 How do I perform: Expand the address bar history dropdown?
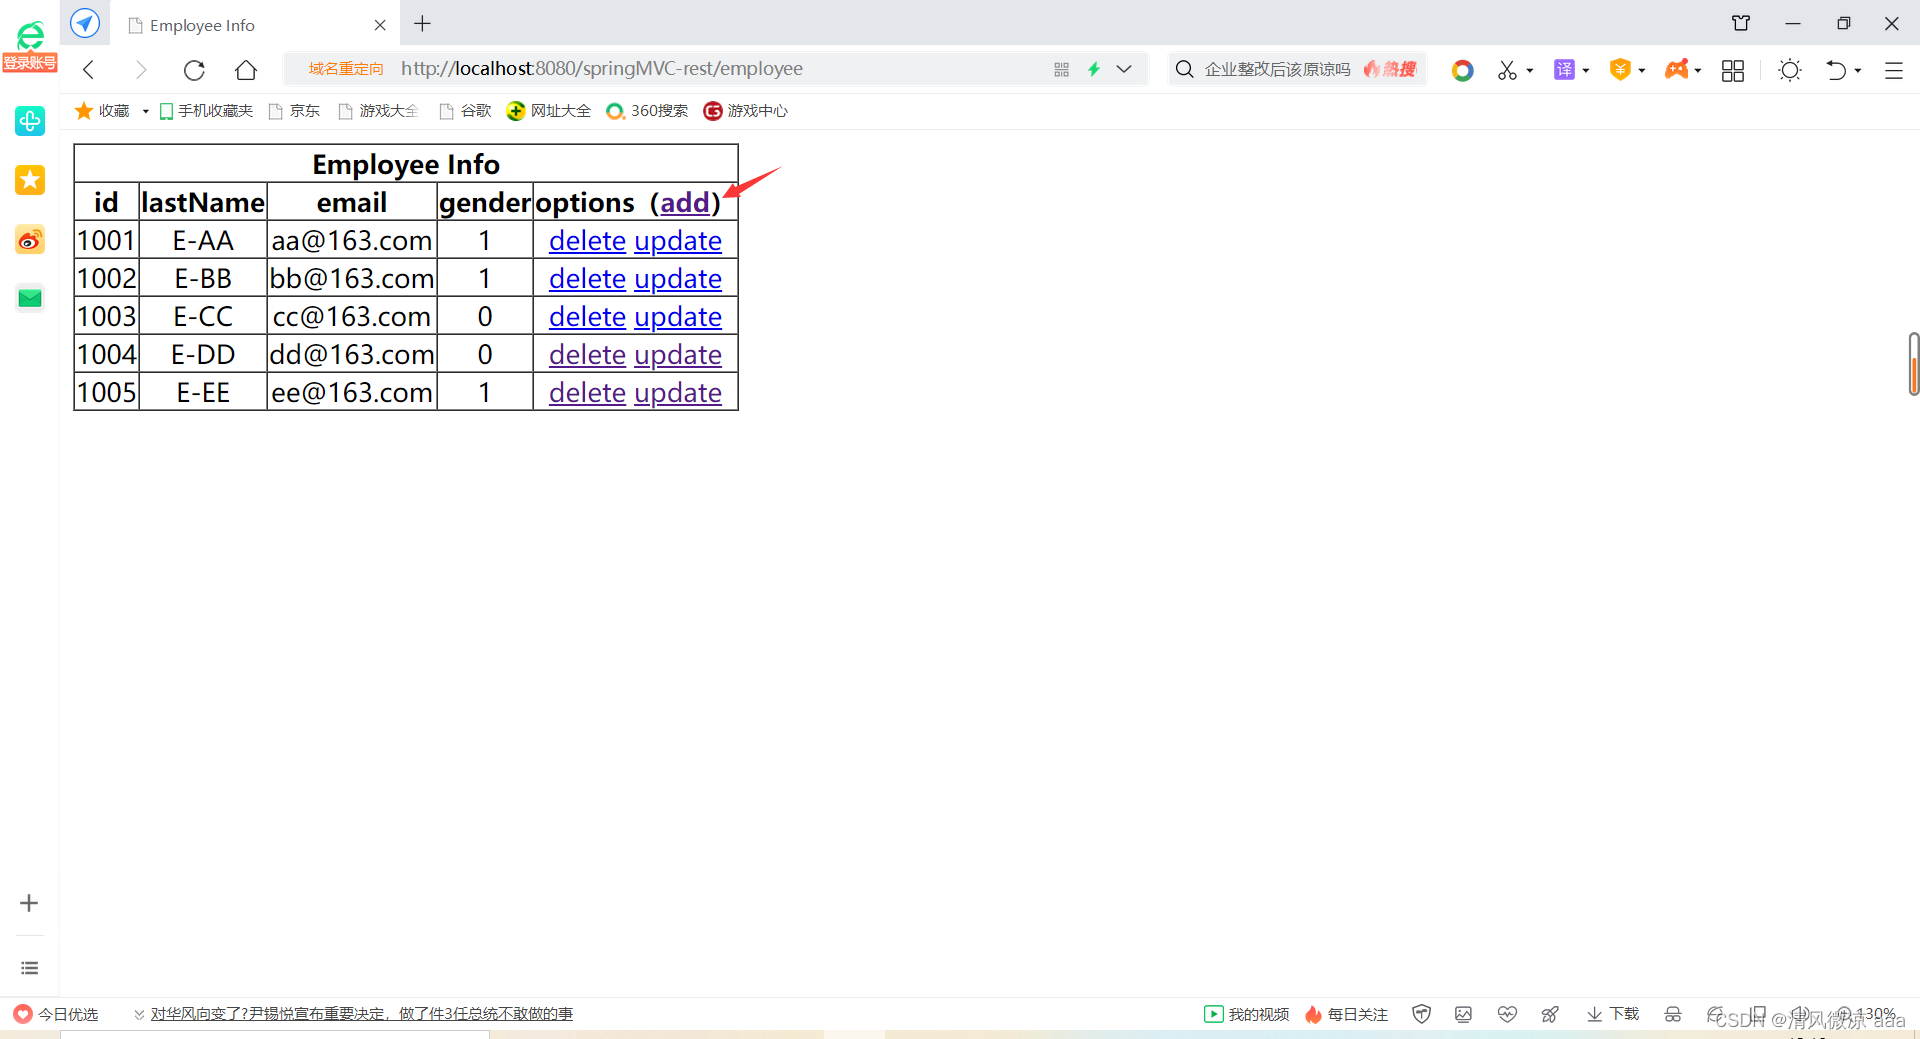1124,69
